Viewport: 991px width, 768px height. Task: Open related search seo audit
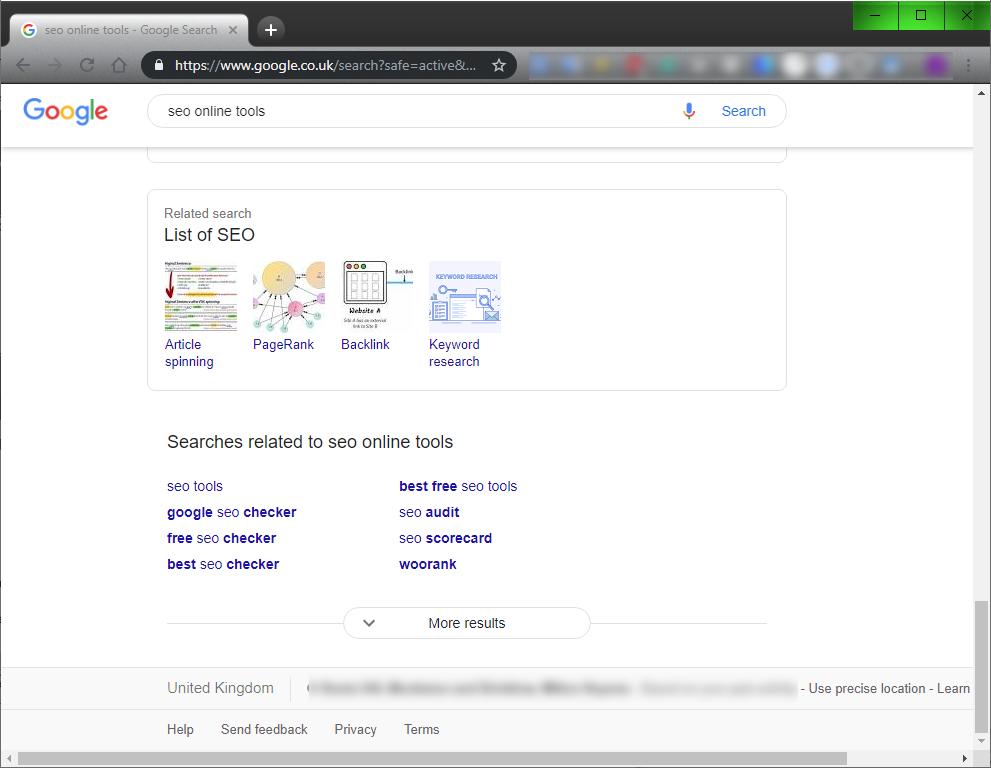pyautogui.click(x=429, y=512)
